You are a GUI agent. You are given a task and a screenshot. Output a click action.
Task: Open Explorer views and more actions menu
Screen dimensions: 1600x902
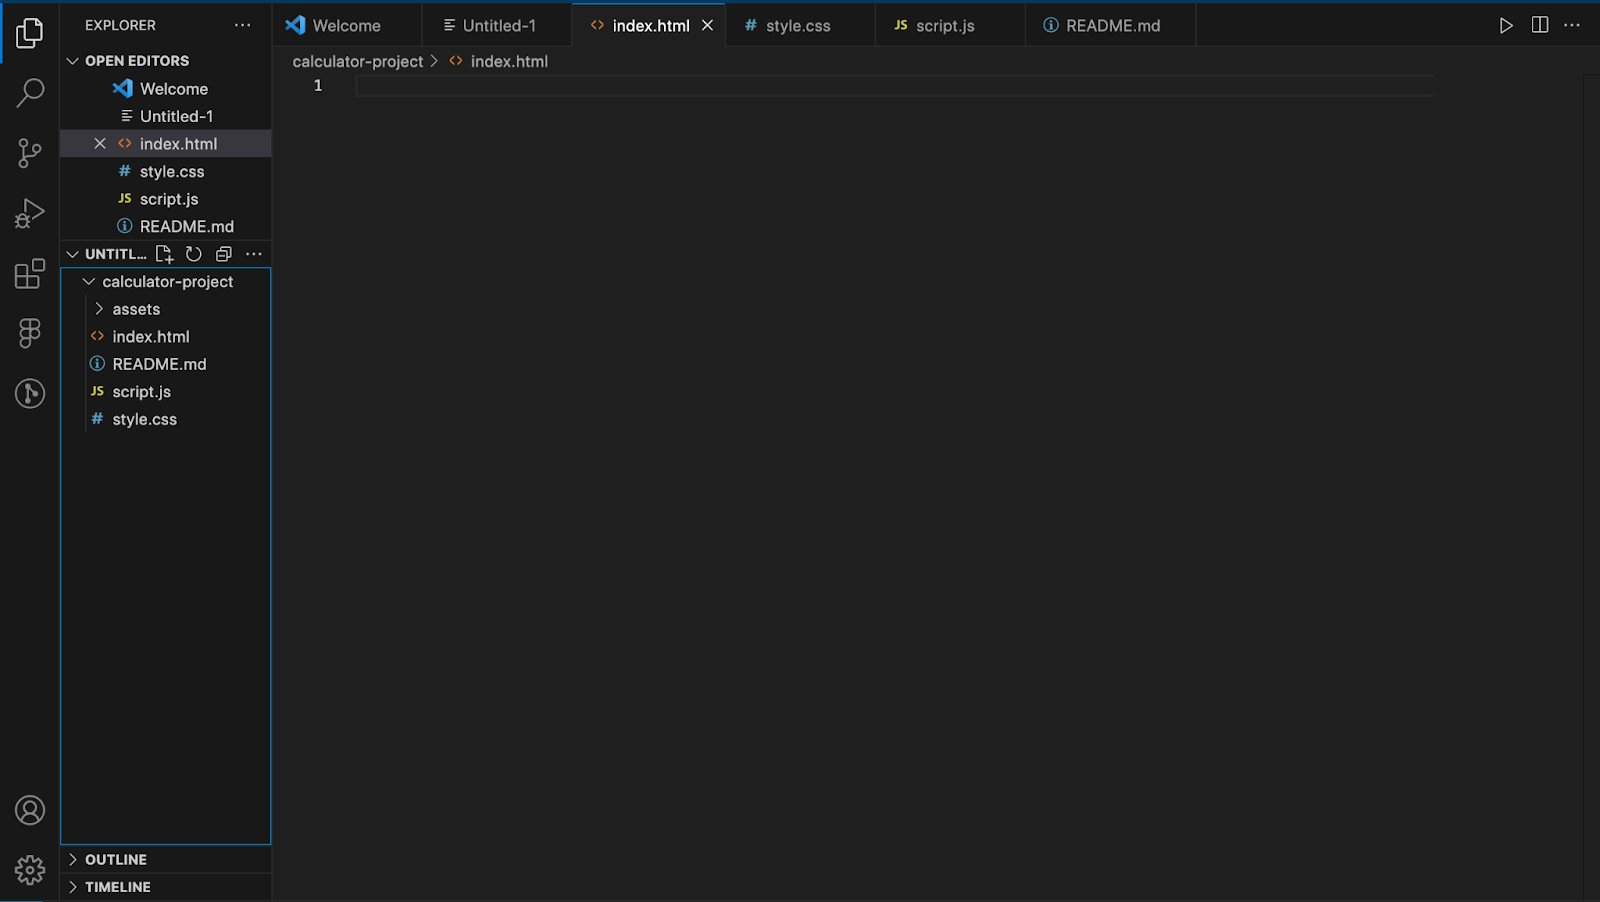point(243,25)
